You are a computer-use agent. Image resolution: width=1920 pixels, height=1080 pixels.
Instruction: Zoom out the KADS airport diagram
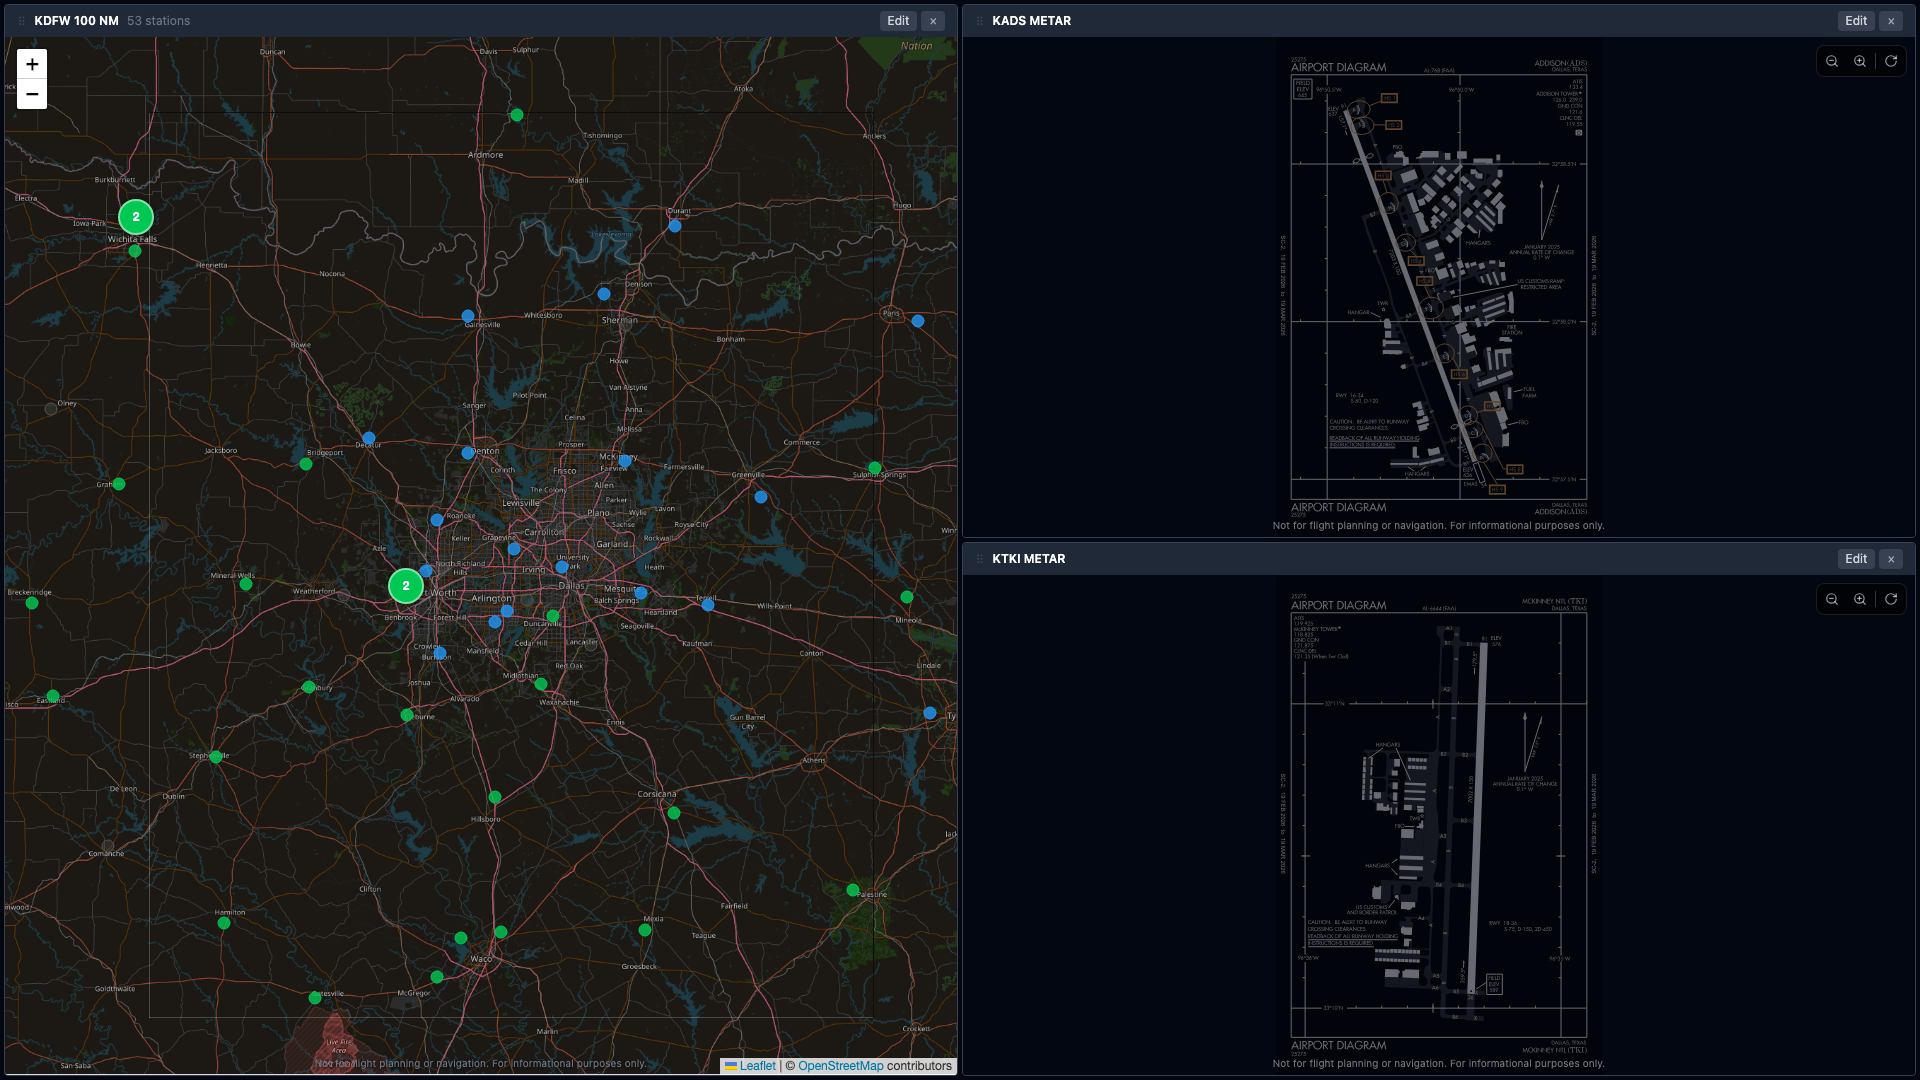pyautogui.click(x=1832, y=61)
